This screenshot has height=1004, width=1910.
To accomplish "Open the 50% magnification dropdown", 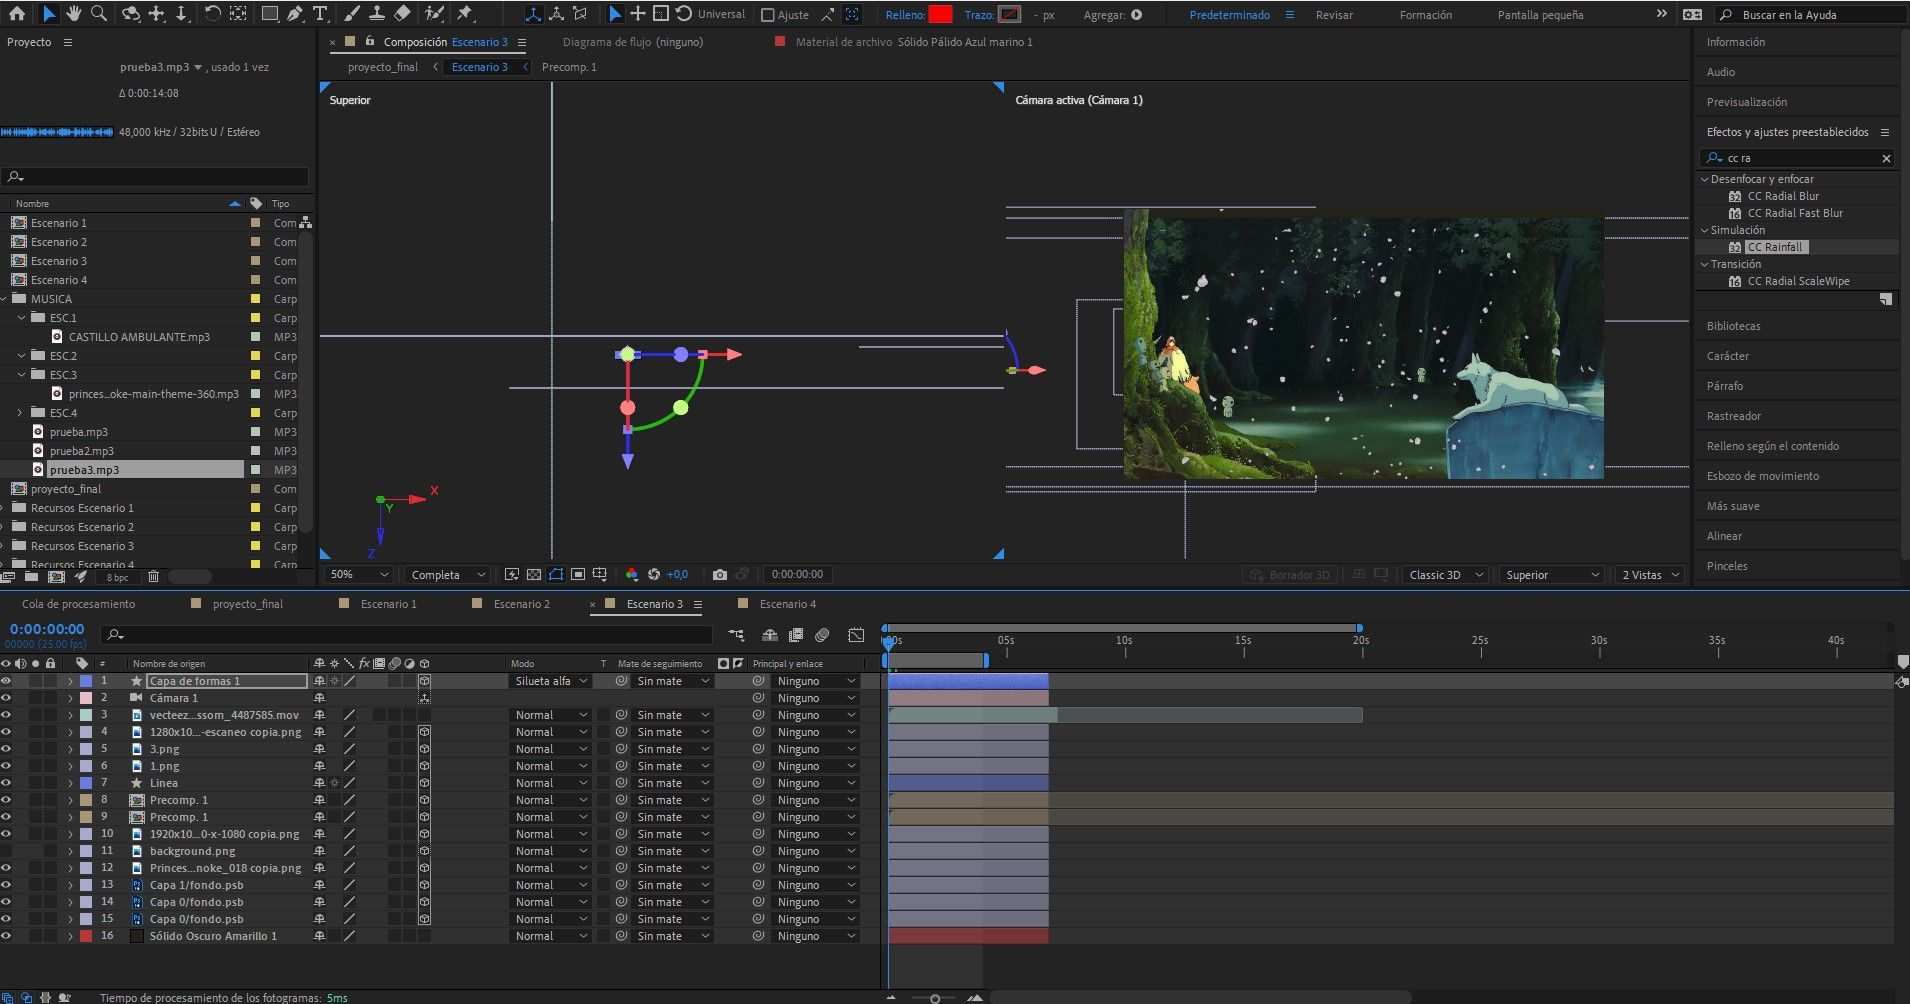I will pyautogui.click(x=358, y=575).
